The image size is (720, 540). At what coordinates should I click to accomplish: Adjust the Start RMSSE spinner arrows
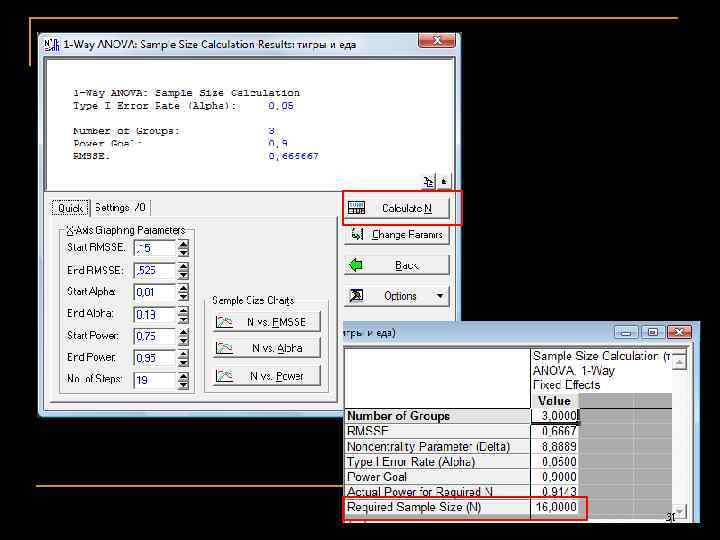coord(183,248)
